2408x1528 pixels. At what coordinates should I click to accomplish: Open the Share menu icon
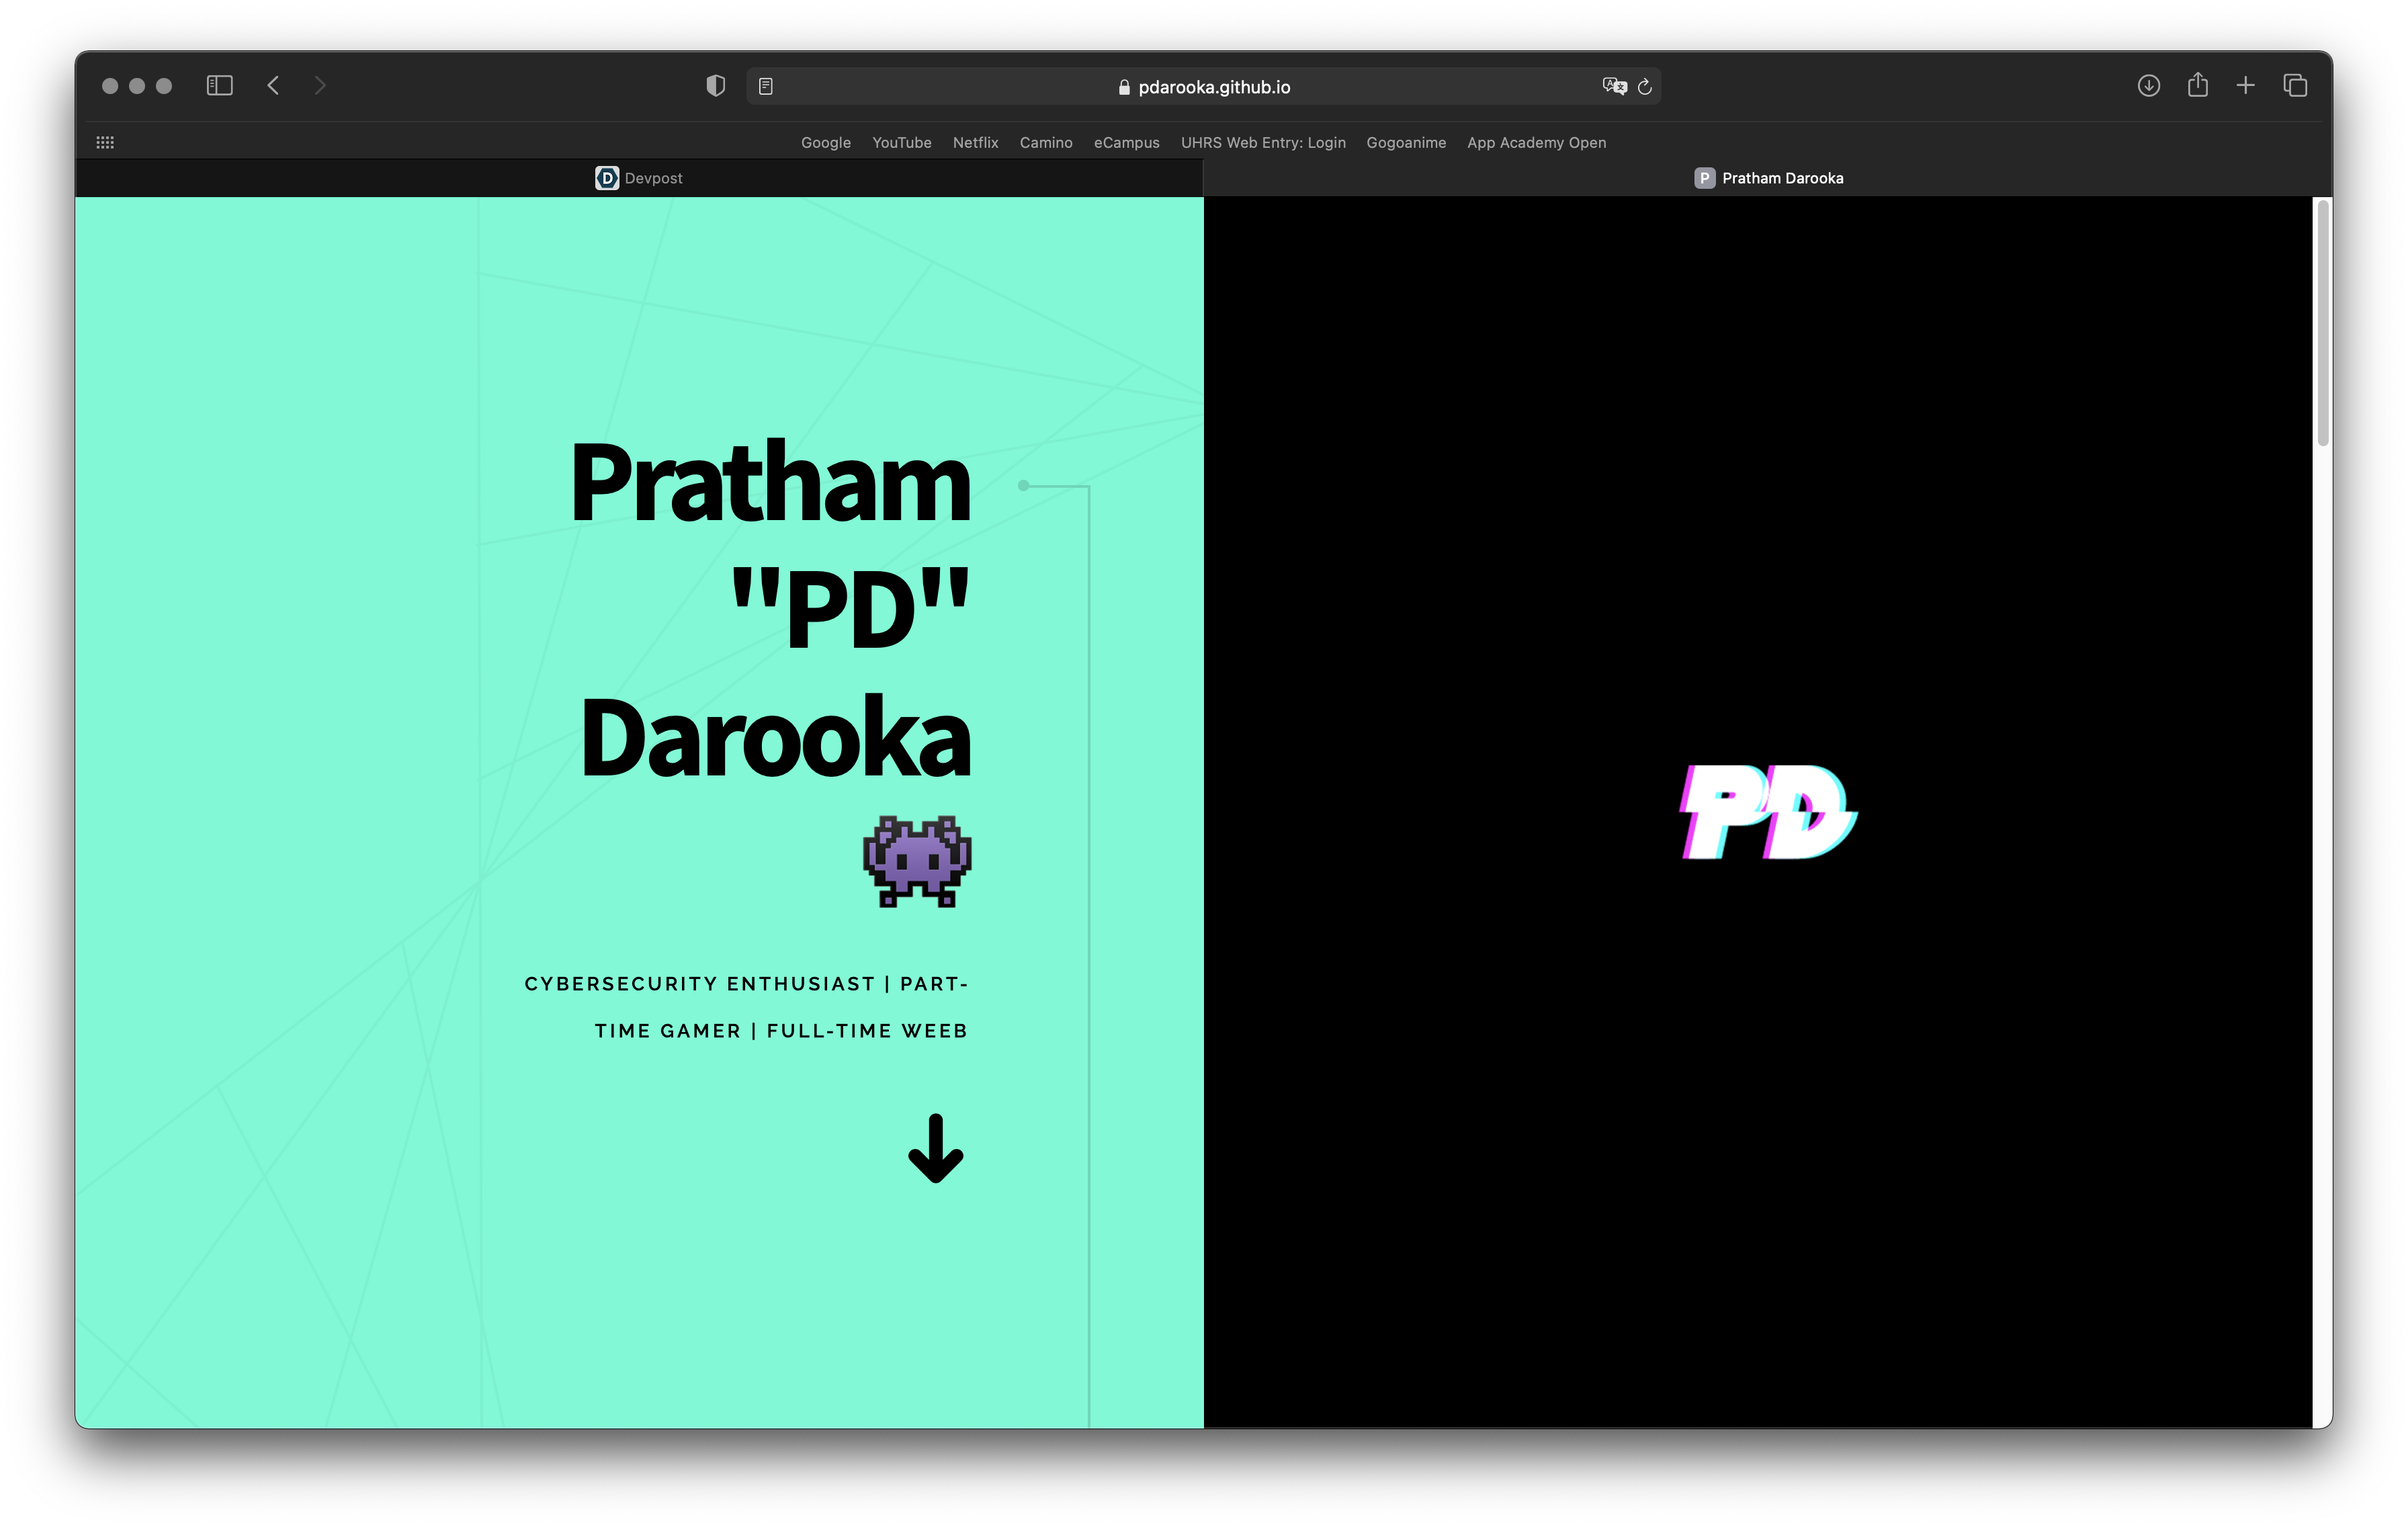[2197, 86]
